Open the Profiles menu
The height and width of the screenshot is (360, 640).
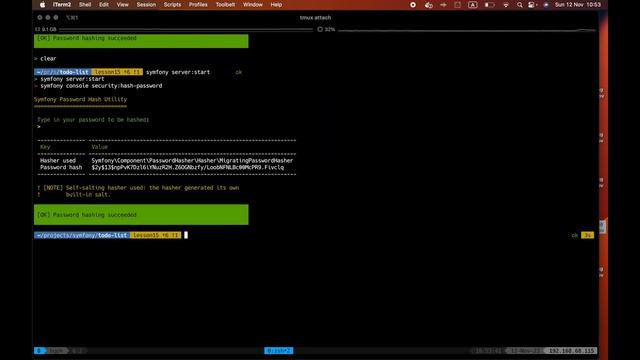pos(198,5)
